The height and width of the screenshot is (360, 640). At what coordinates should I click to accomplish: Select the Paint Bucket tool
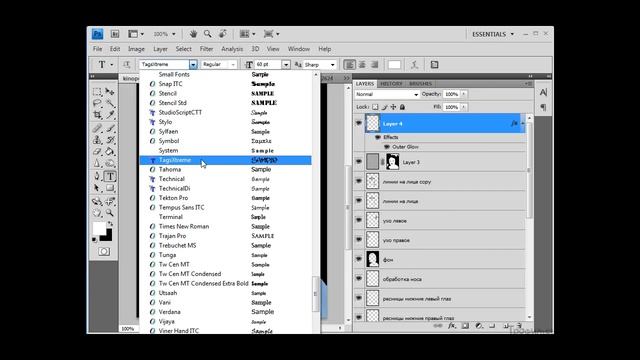(x=110, y=151)
